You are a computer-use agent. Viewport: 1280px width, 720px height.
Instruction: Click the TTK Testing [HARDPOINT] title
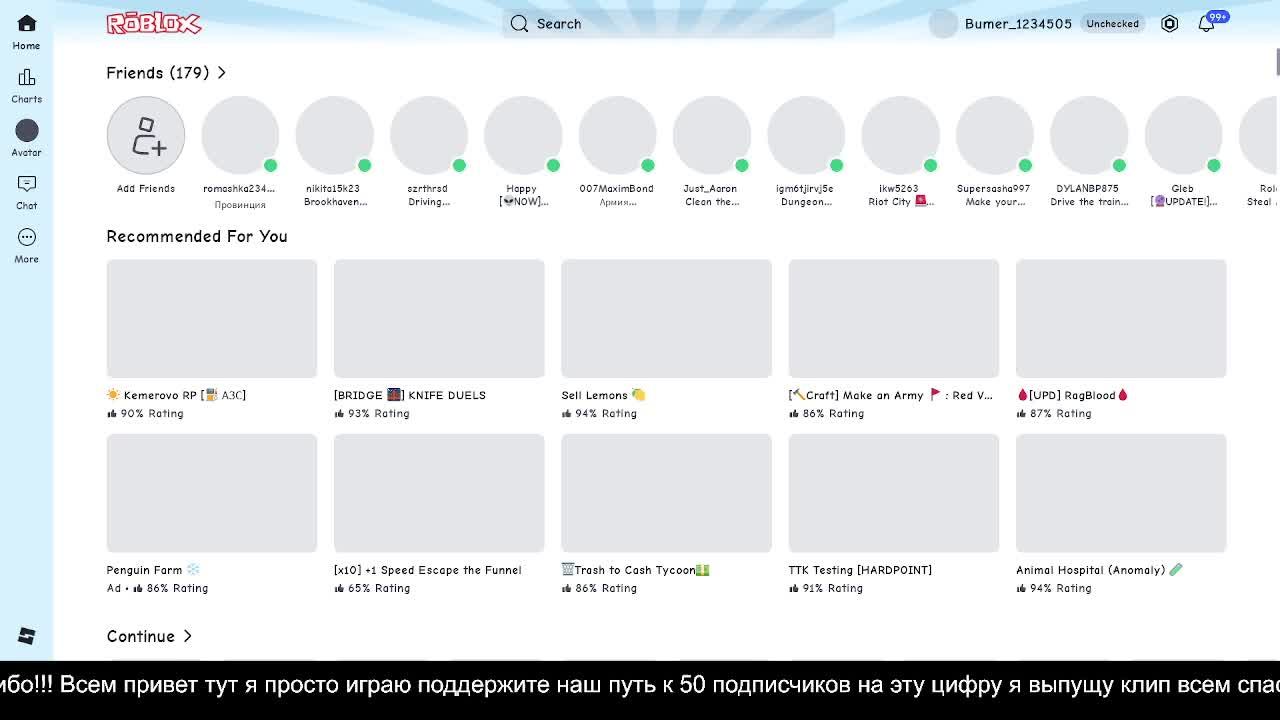[860, 570]
